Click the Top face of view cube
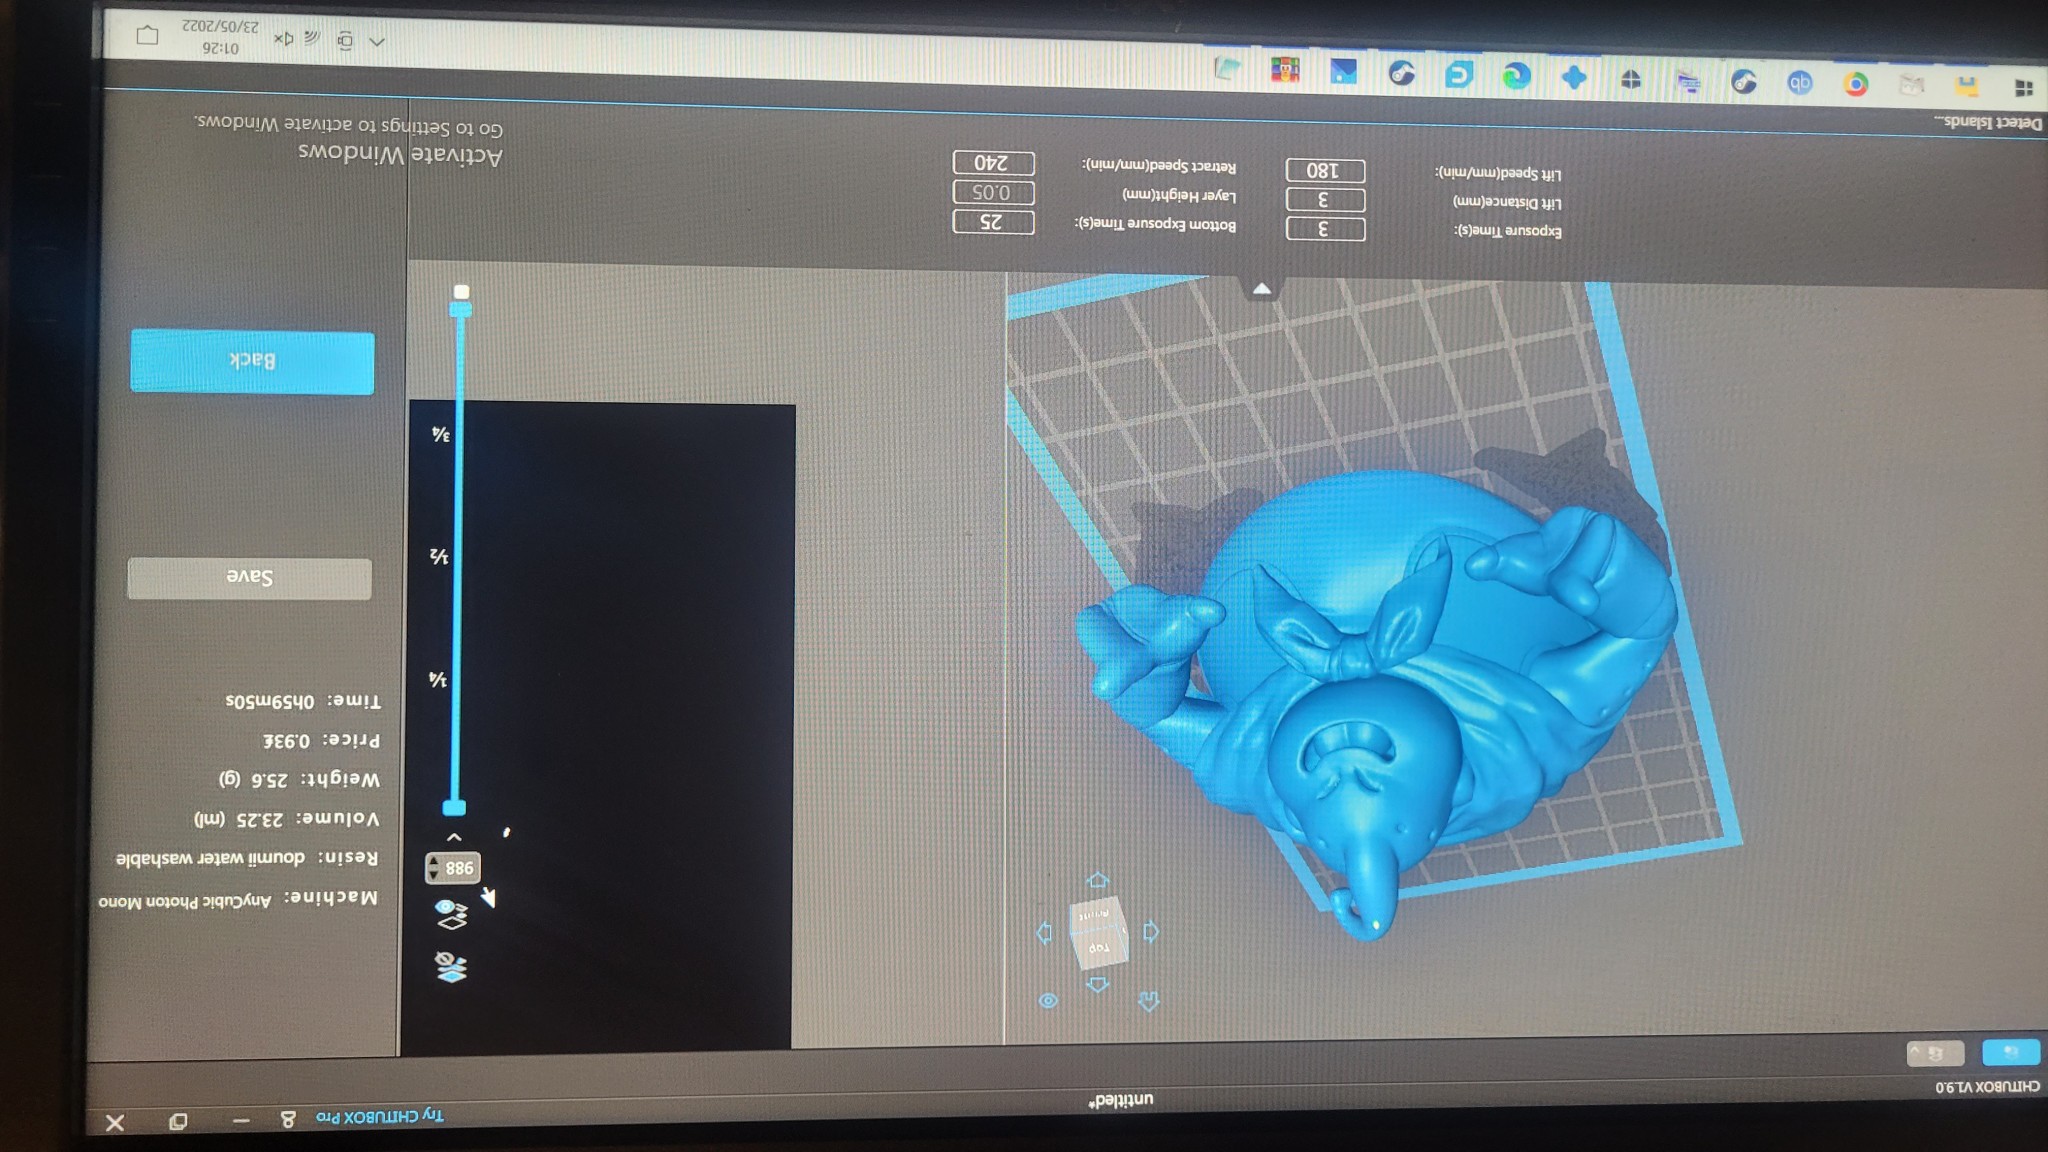Viewport: 2048px width, 1152px height. pos(1099,946)
